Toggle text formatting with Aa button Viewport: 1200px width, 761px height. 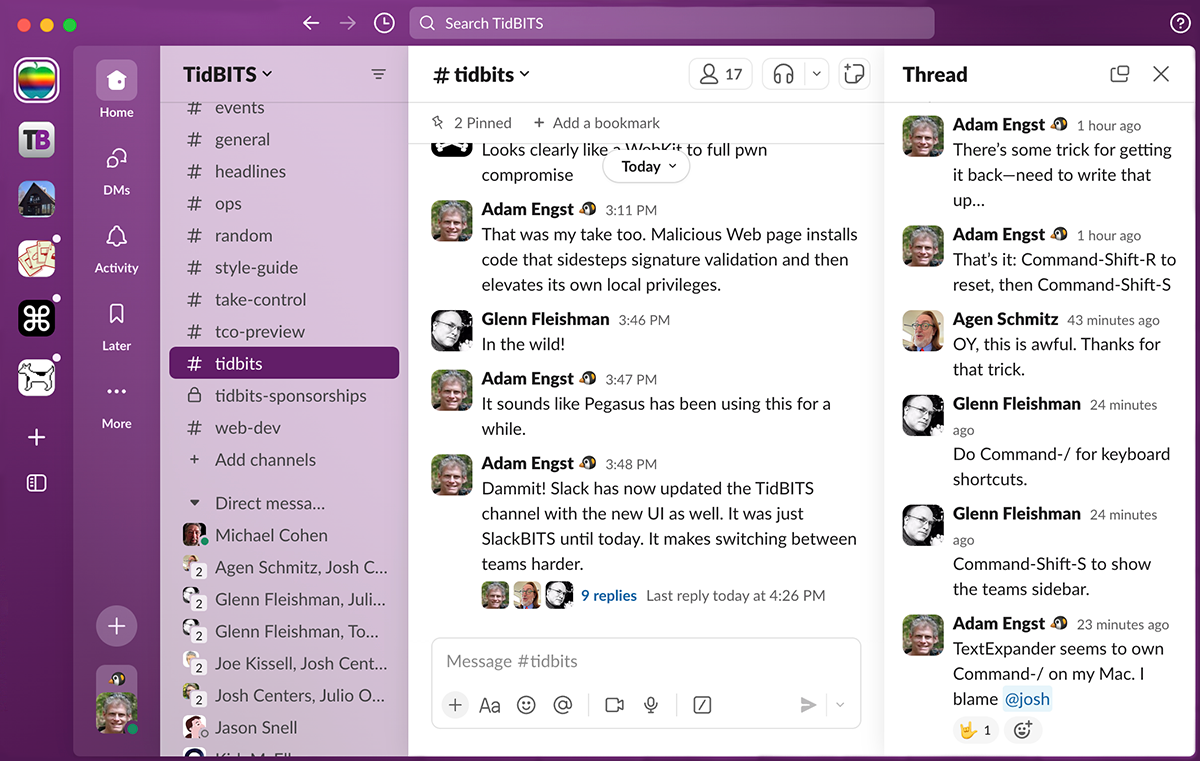click(x=490, y=705)
